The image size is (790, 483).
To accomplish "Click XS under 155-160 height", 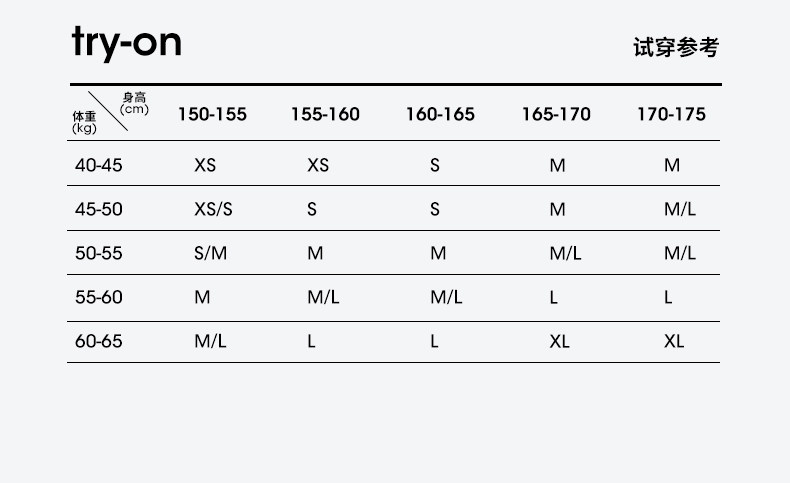I will coord(317,165).
